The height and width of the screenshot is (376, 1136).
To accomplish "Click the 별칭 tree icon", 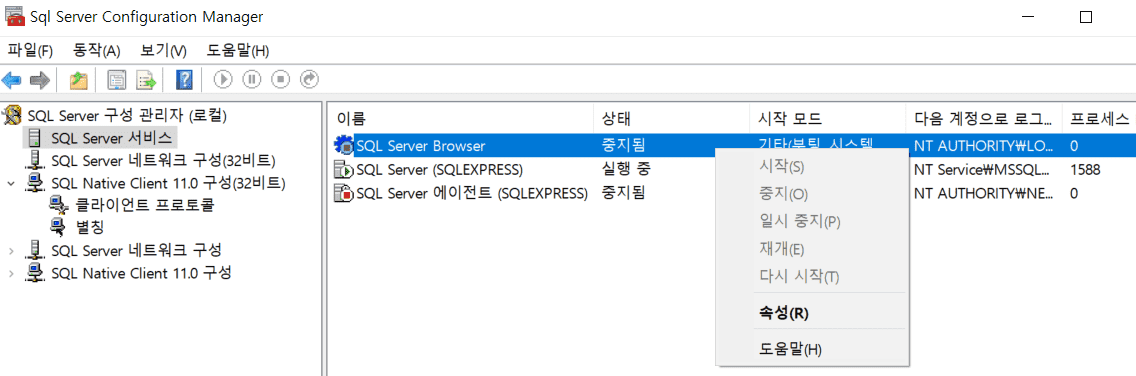I will coord(59,227).
